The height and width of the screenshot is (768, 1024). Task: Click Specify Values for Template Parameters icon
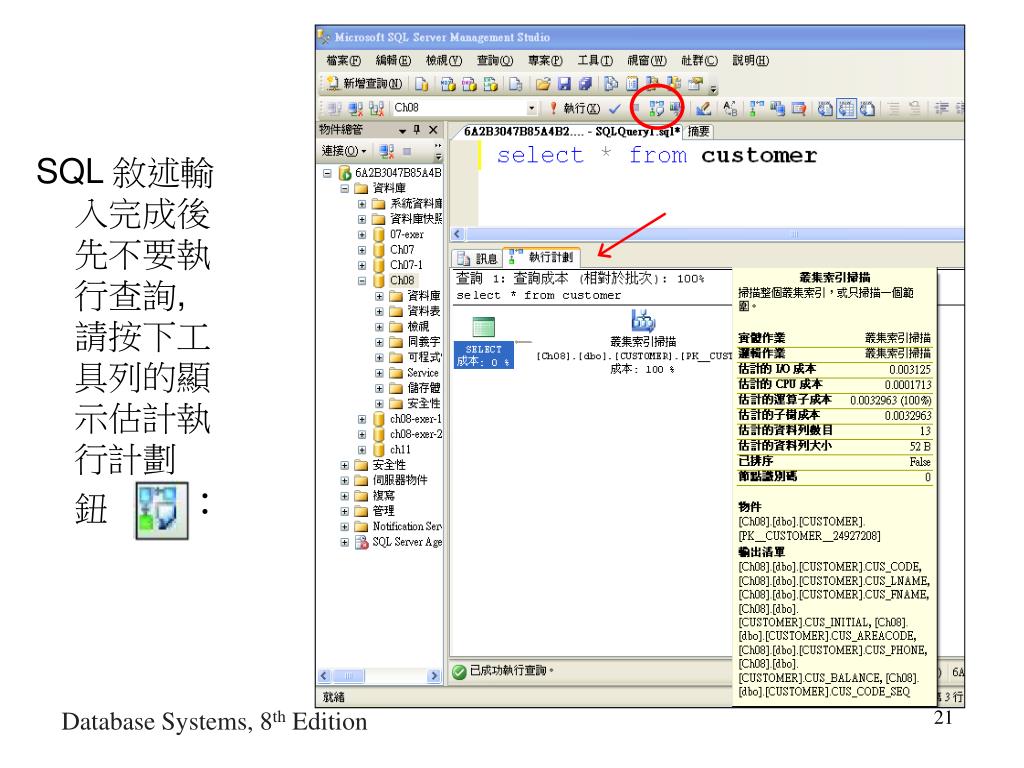pyautogui.click(x=730, y=108)
